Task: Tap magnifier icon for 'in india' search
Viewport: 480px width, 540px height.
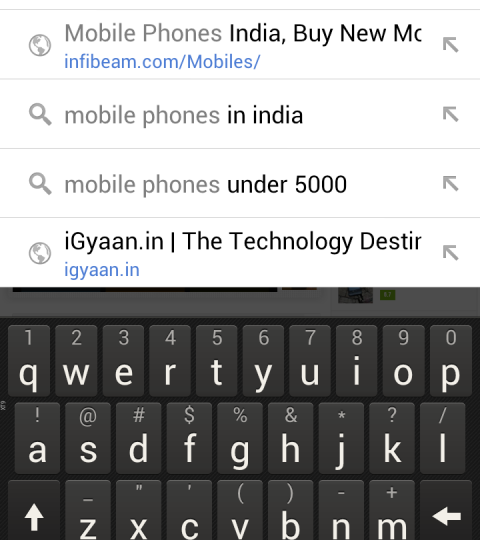Action: pyautogui.click(x=40, y=114)
